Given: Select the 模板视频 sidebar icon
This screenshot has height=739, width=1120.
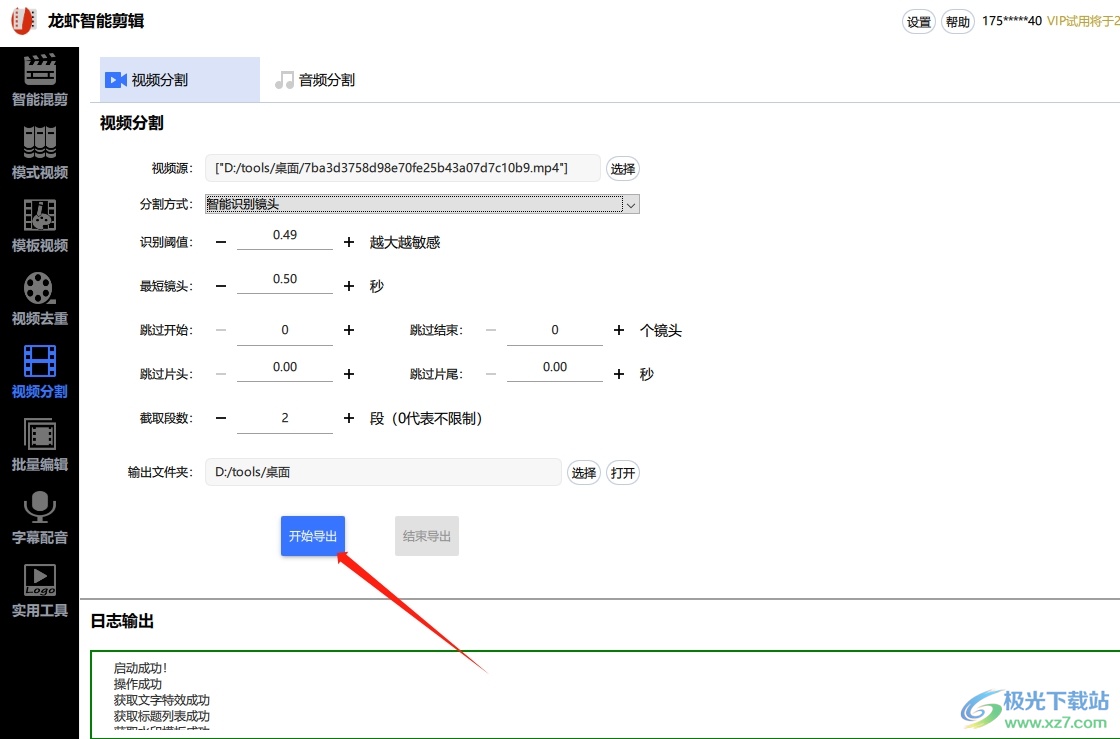Looking at the screenshot, I should [39, 216].
